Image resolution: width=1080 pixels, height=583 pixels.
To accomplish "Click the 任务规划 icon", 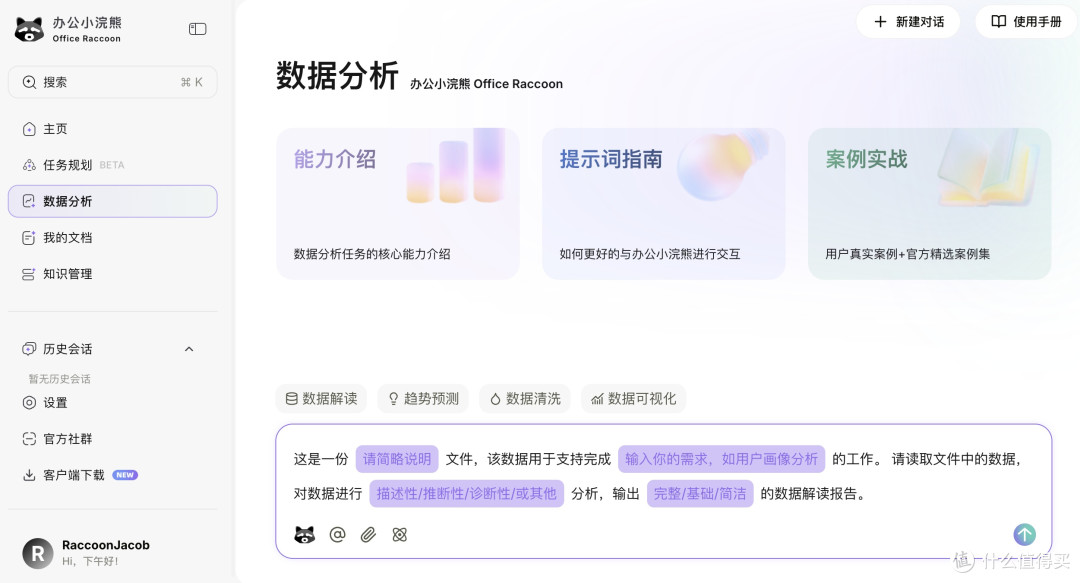I will [x=29, y=165].
